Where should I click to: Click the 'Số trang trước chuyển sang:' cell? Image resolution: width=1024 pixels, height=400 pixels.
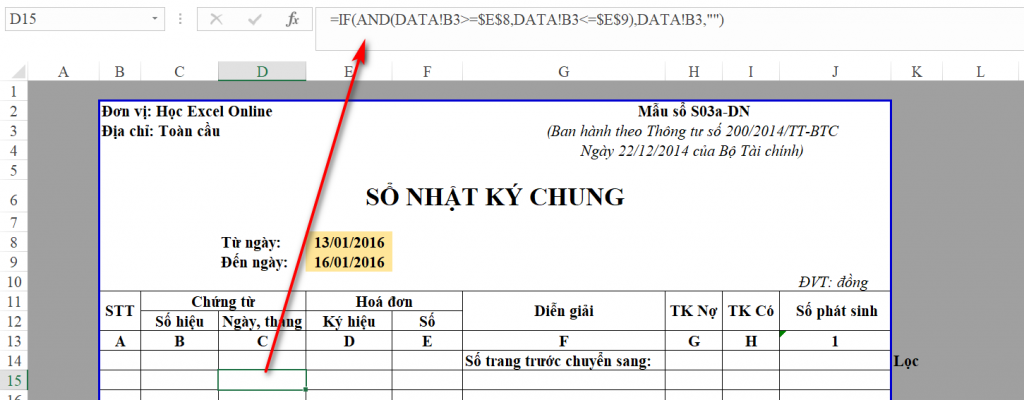[564, 360]
